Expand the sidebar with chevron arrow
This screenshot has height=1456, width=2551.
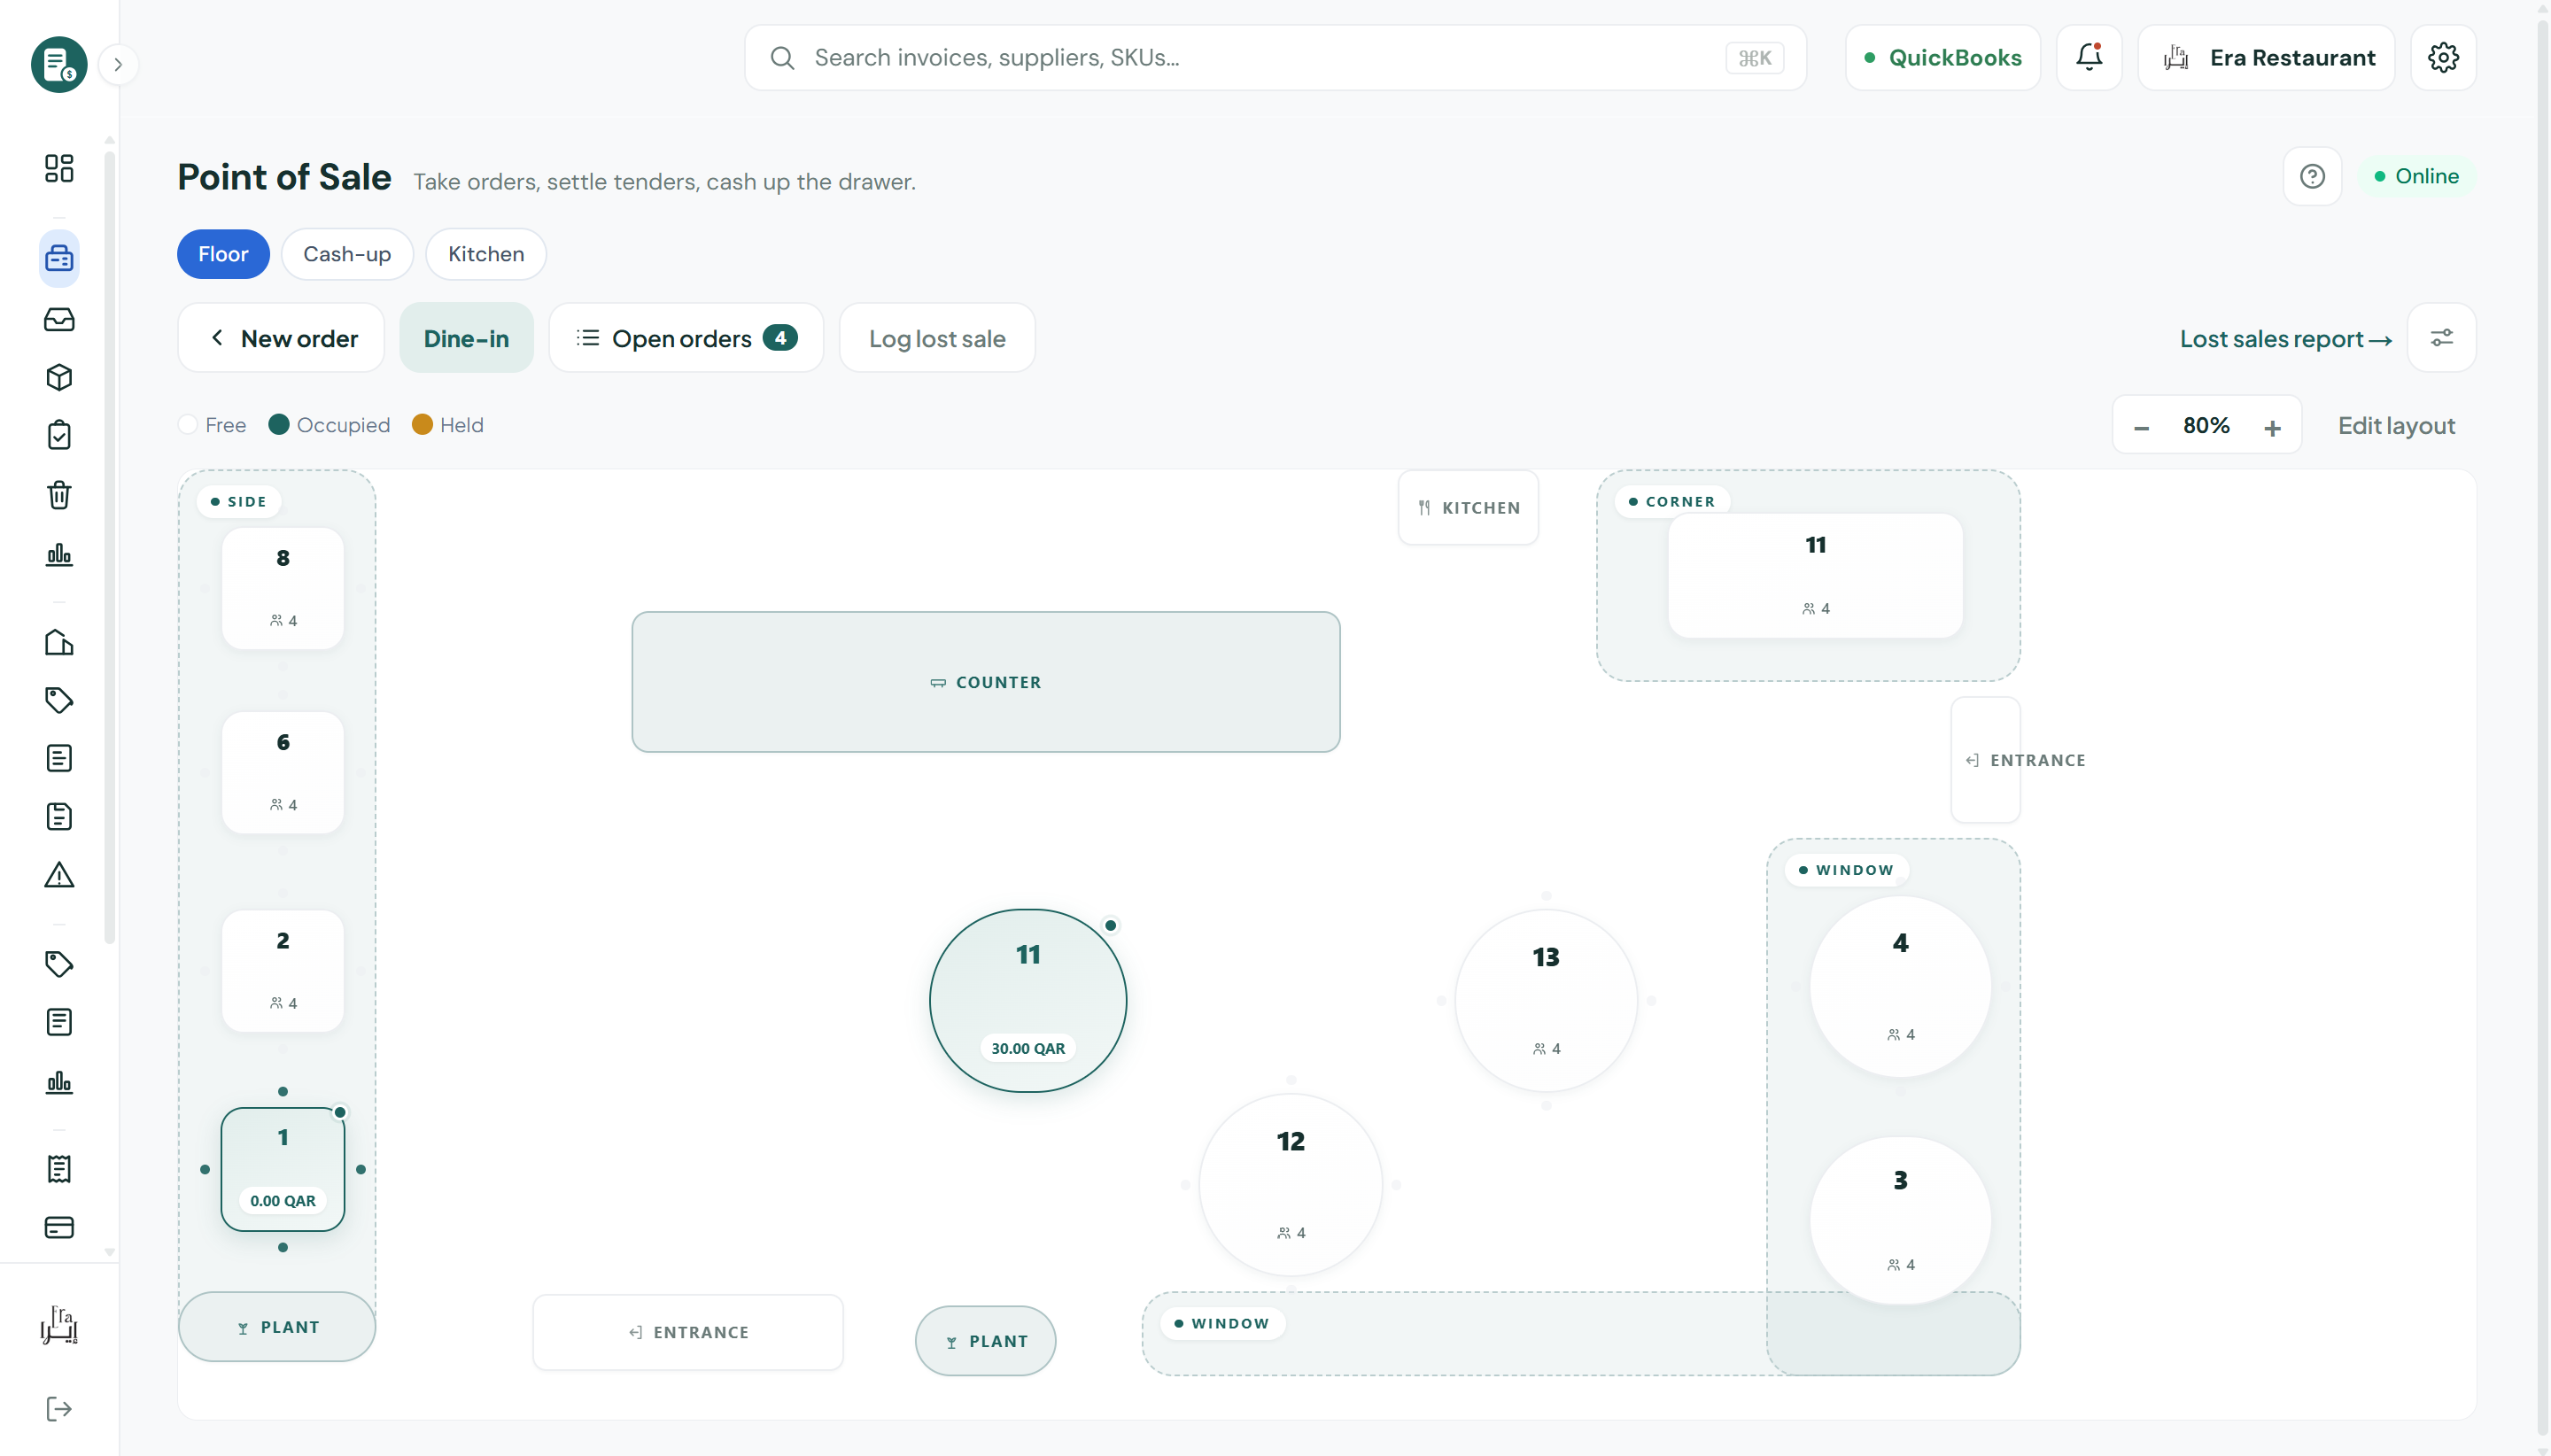pos(118,65)
